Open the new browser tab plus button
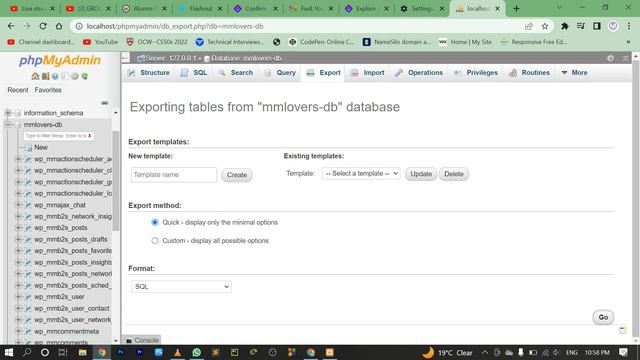The image size is (640, 360). [516, 9]
